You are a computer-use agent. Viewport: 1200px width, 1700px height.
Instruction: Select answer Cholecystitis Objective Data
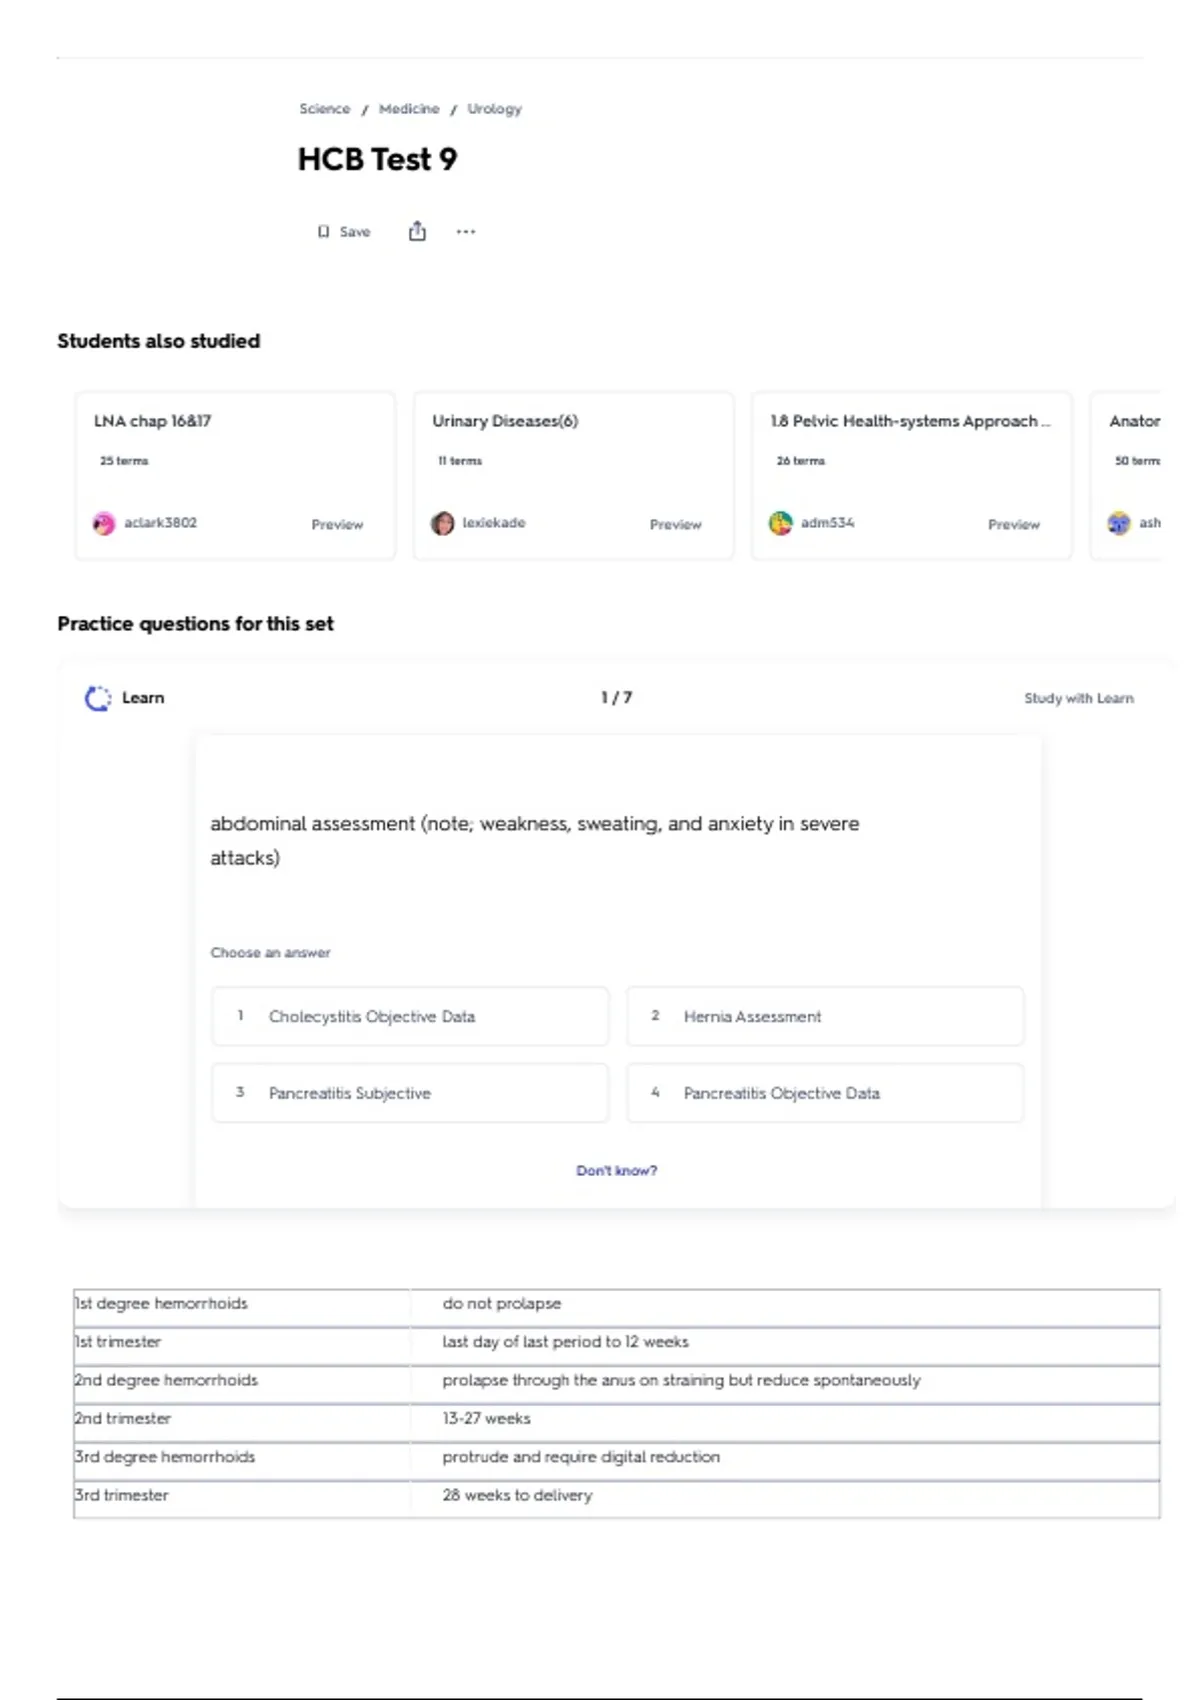click(x=410, y=1016)
